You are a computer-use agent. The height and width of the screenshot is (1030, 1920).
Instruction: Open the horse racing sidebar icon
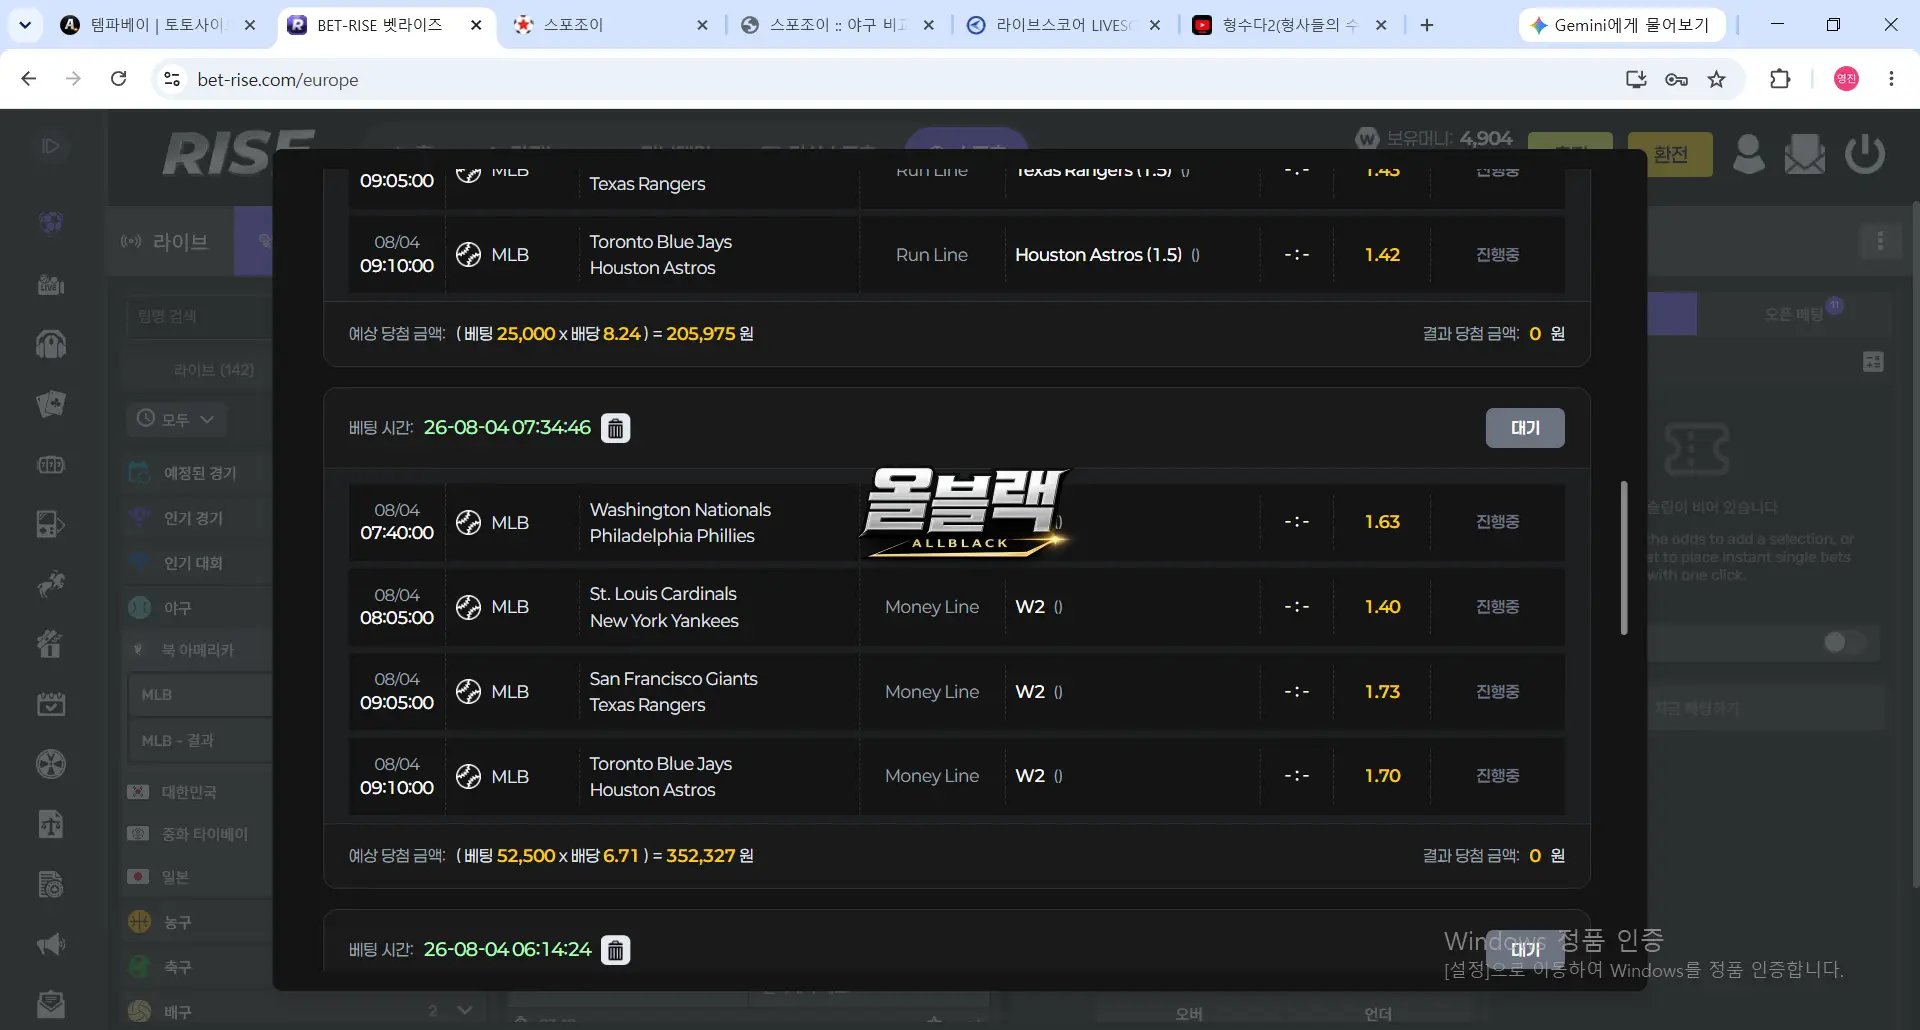click(x=51, y=584)
